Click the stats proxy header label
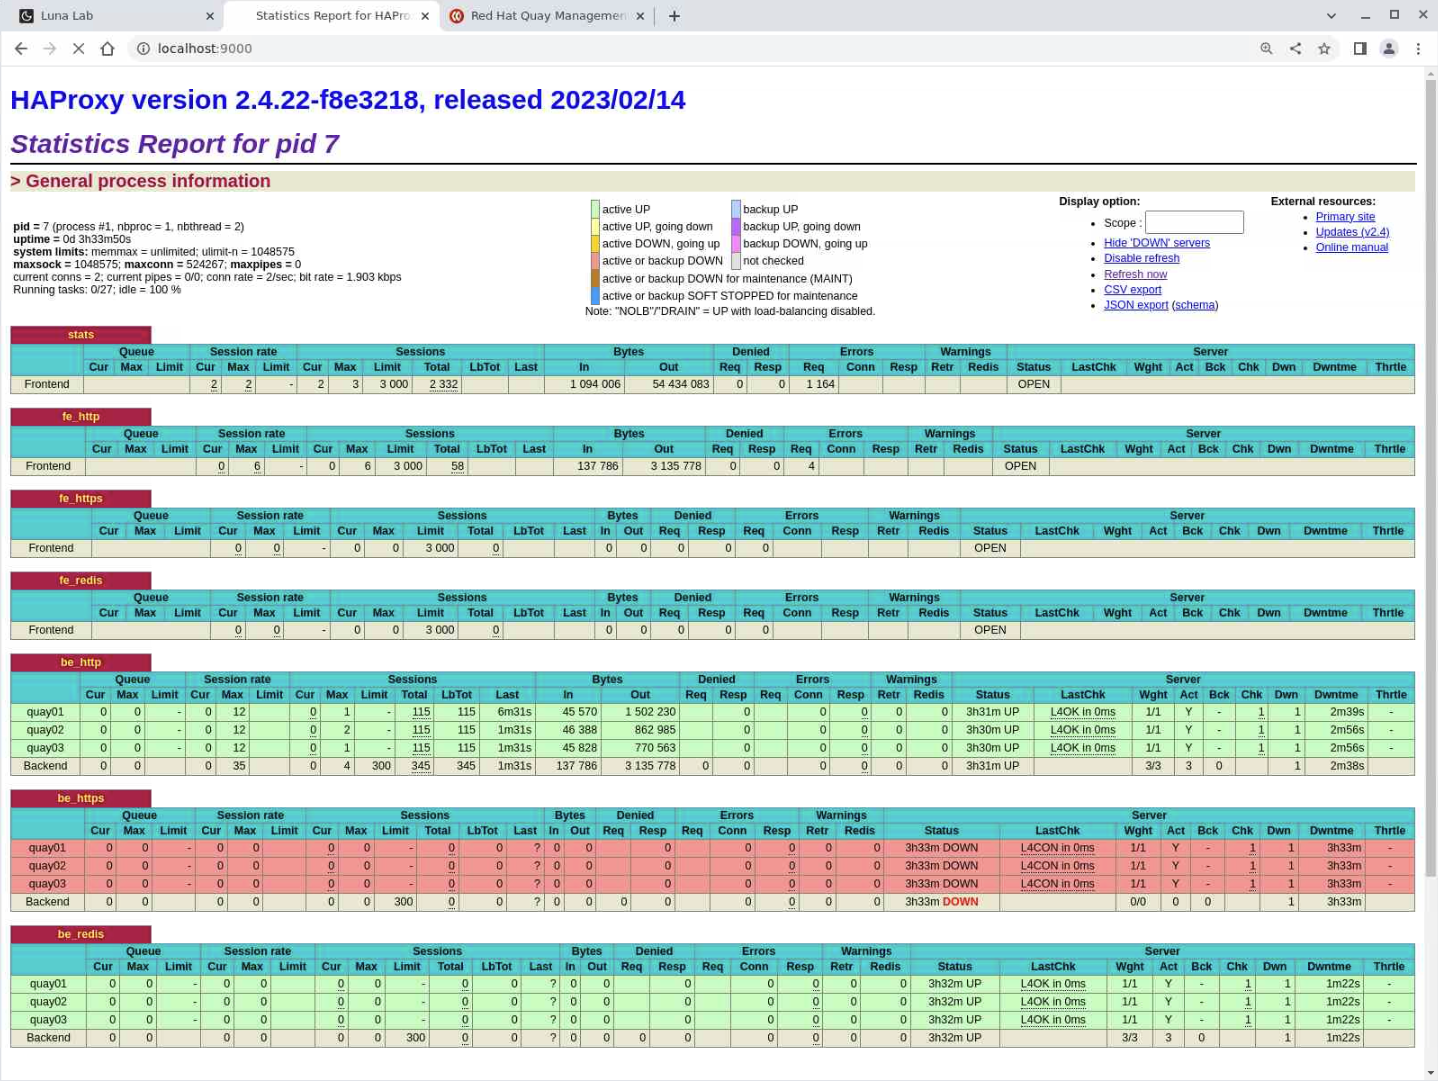 pyautogui.click(x=81, y=335)
